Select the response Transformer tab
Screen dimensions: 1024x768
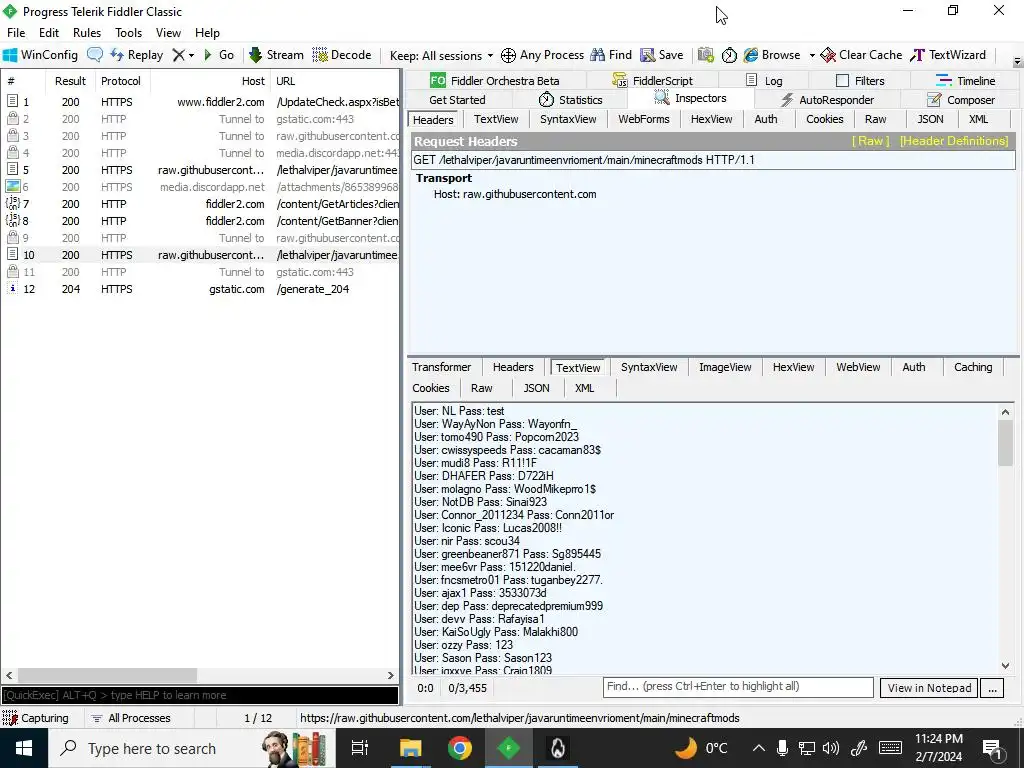coord(441,367)
